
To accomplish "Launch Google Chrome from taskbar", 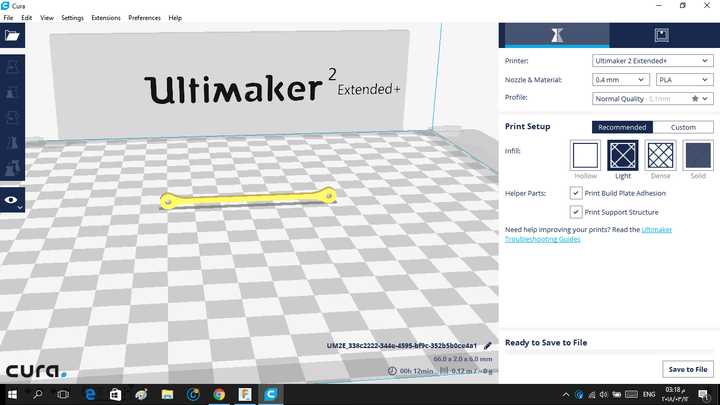I will (x=219, y=394).
